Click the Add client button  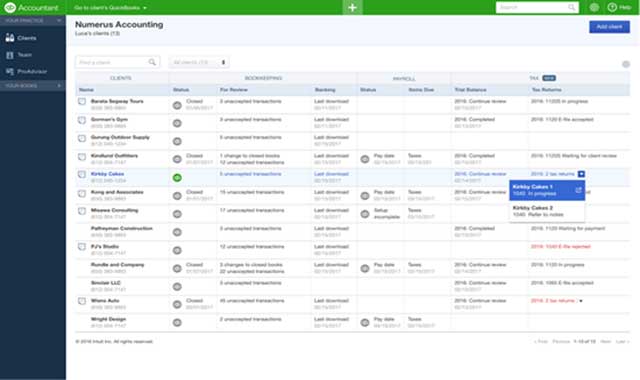pos(609,27)
